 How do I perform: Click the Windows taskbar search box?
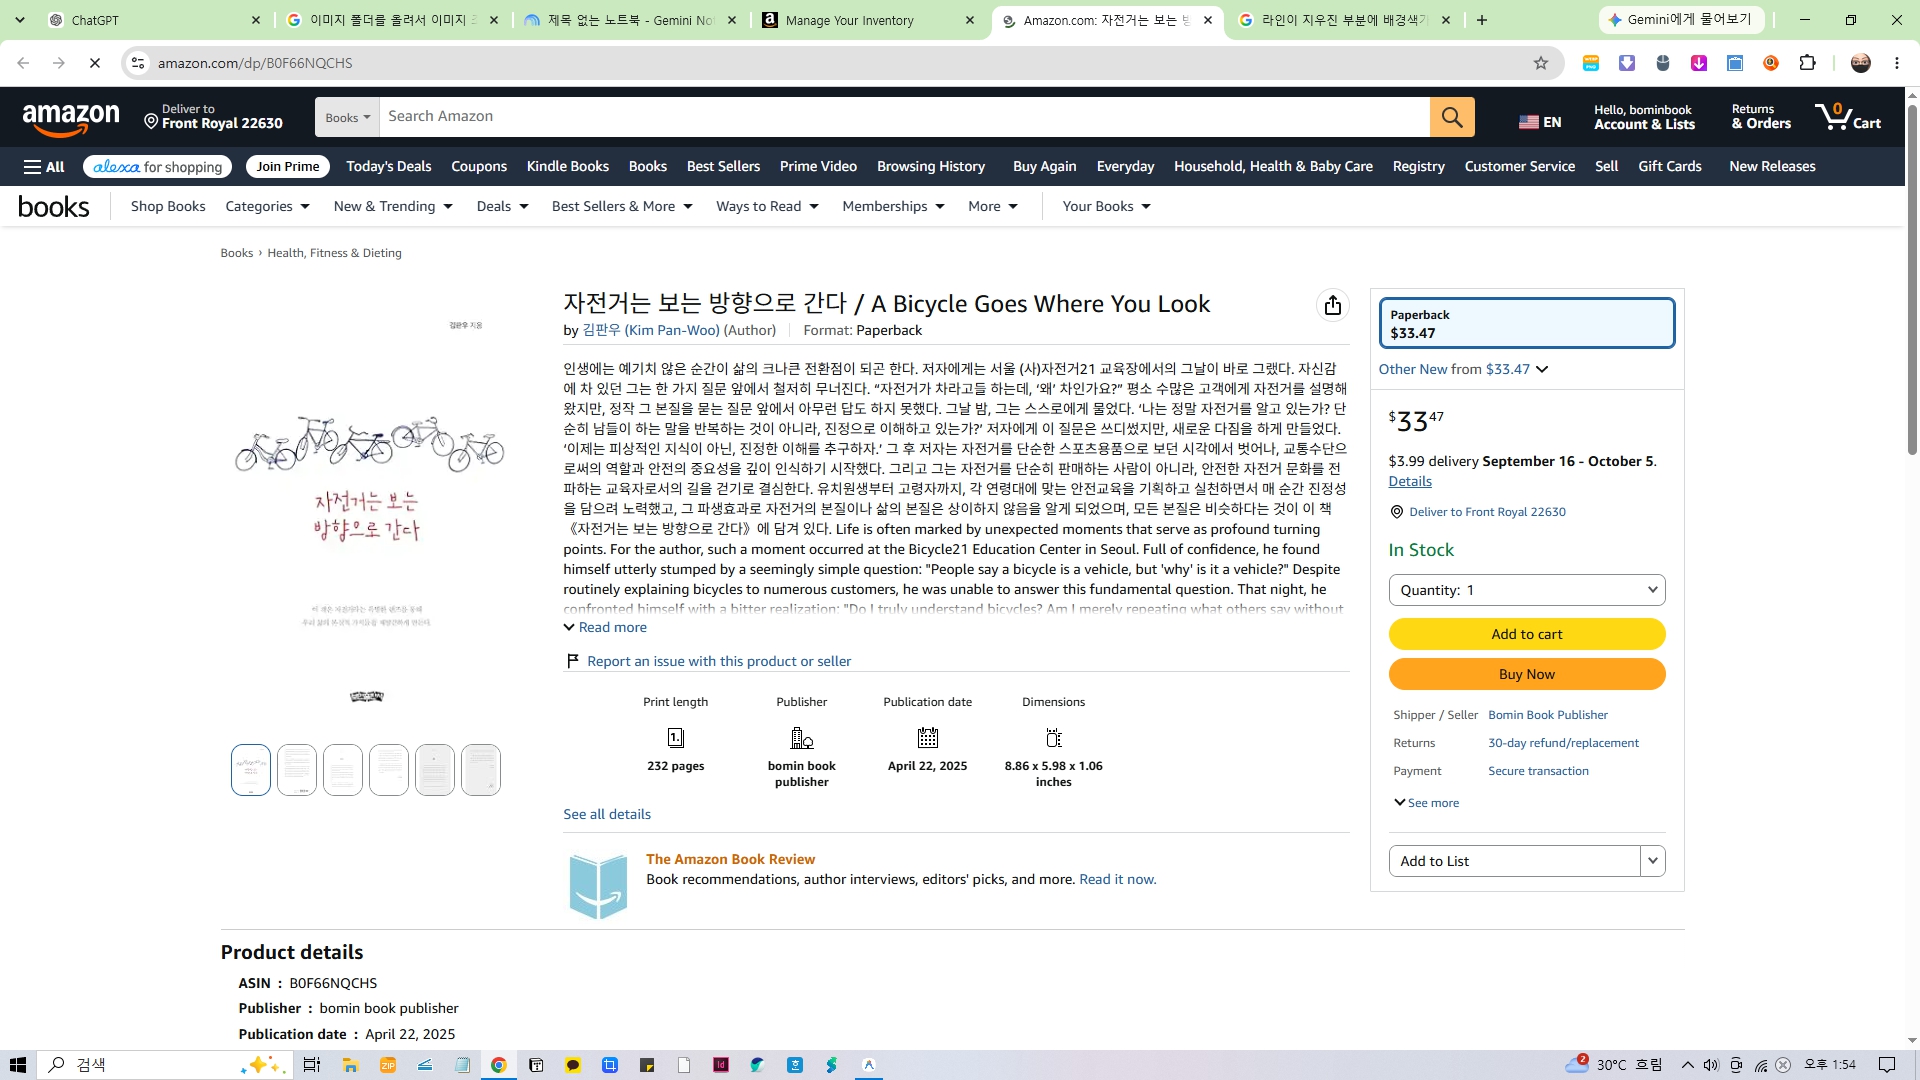pos(165,1065)
